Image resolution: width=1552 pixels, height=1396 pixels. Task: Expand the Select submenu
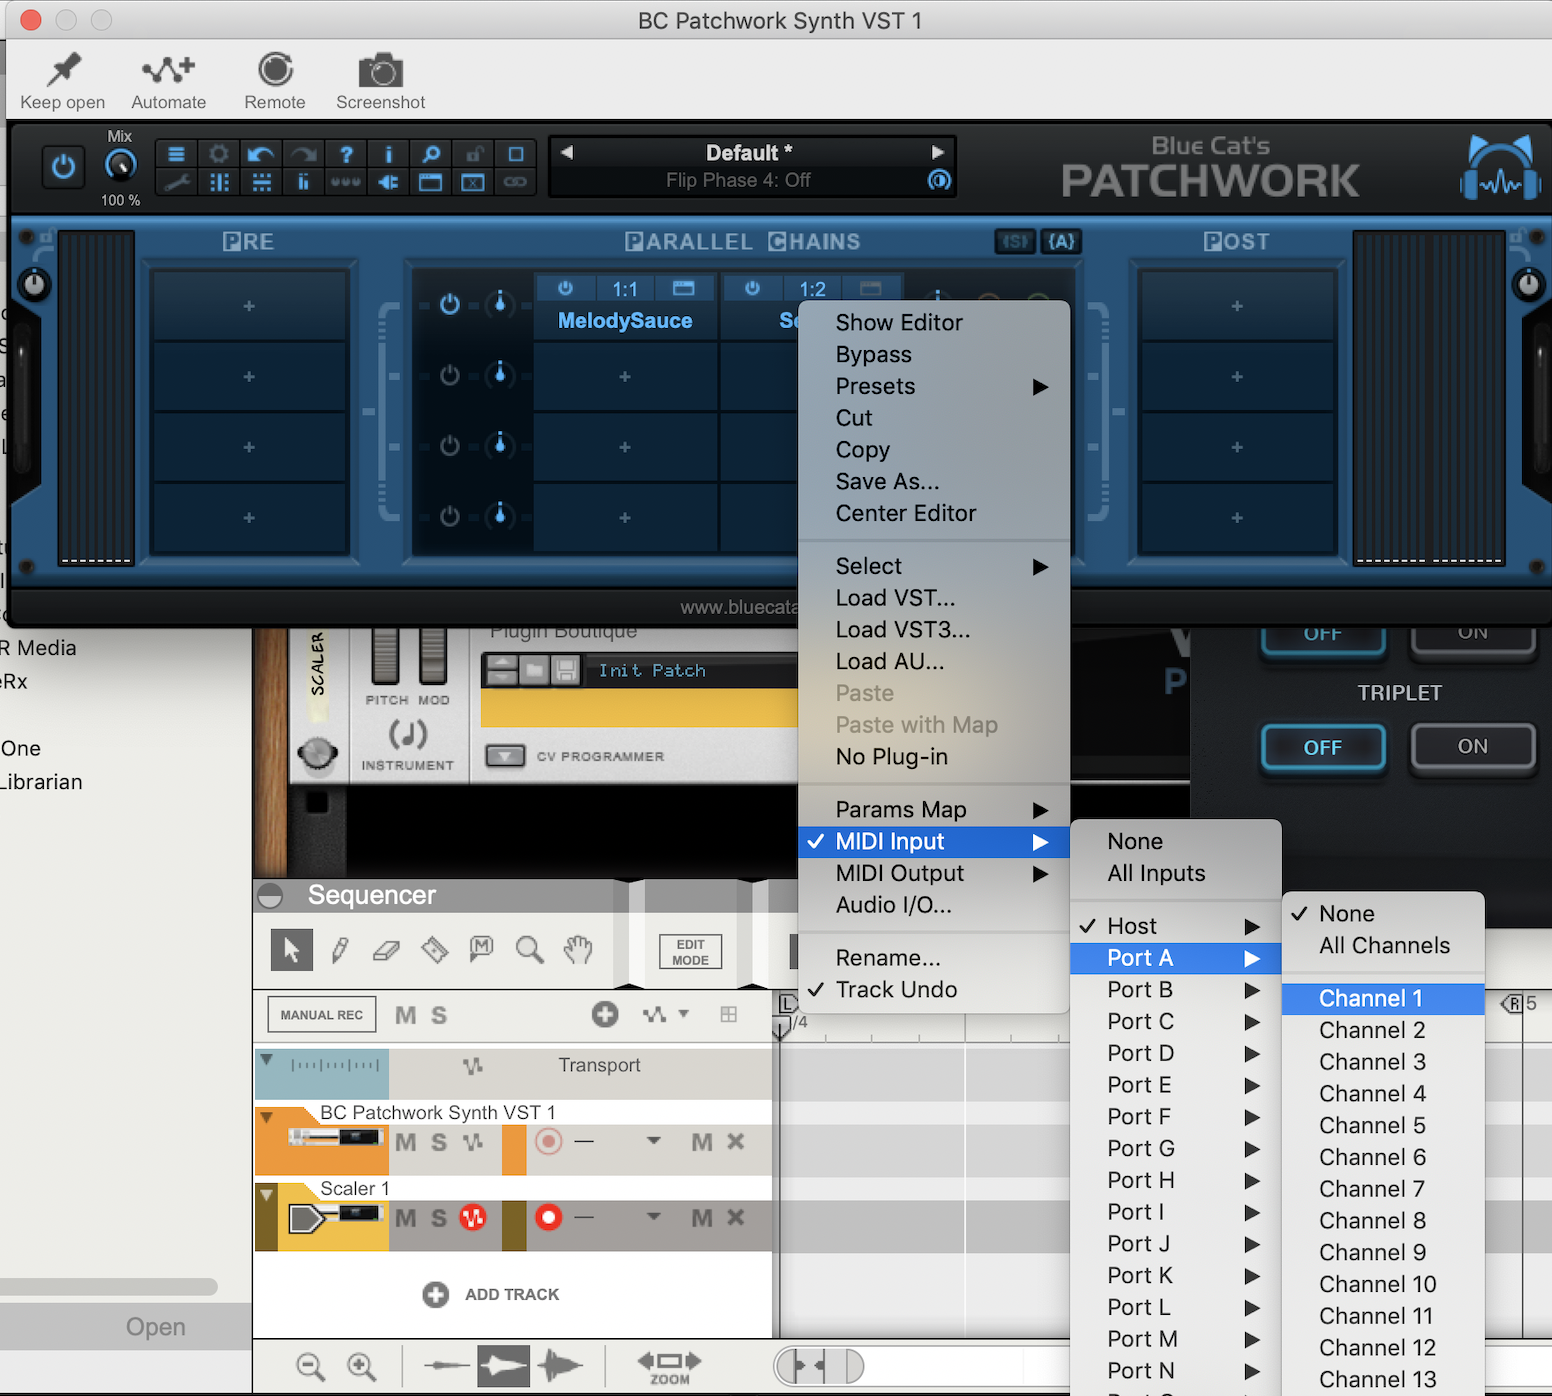(x=934, y=566)
